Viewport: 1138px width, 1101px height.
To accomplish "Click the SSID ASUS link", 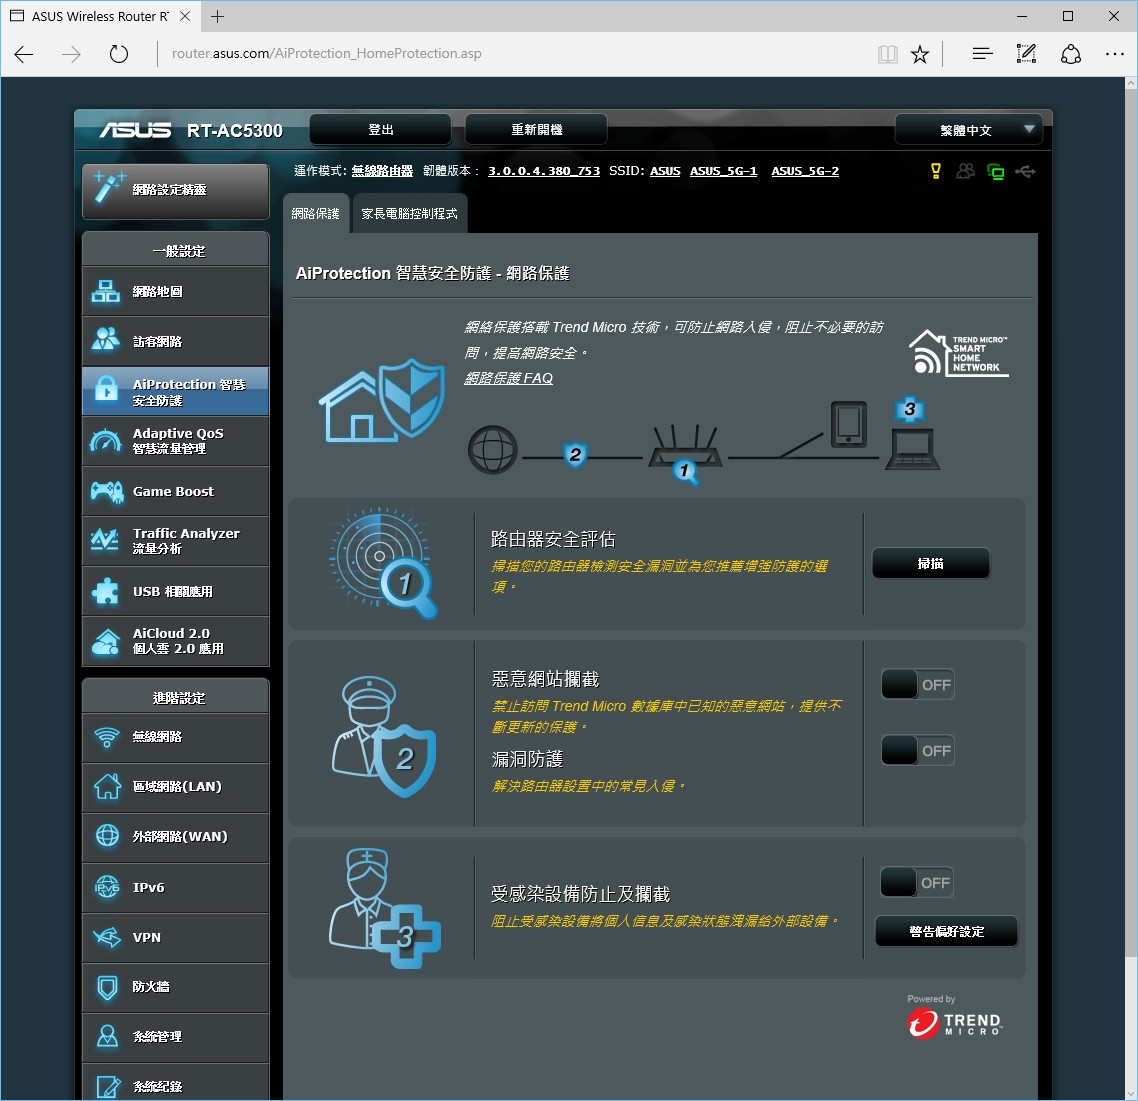I will (665, 171).
